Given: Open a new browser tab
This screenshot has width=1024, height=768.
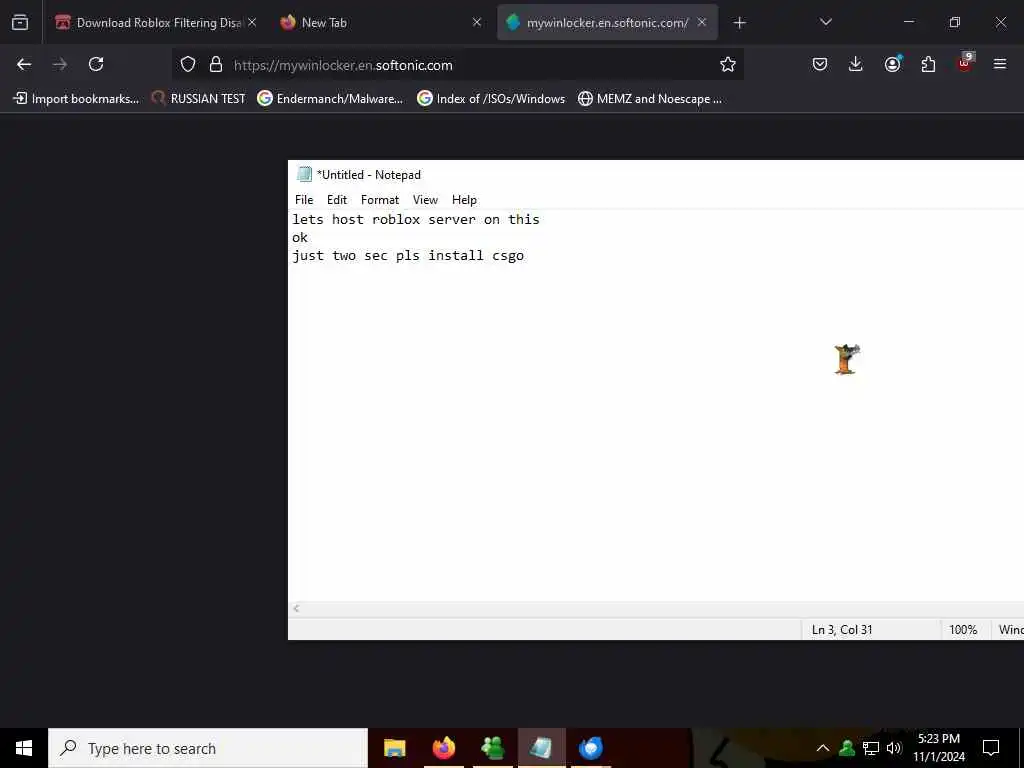Looking at the screenshot, I should point(739,23).
